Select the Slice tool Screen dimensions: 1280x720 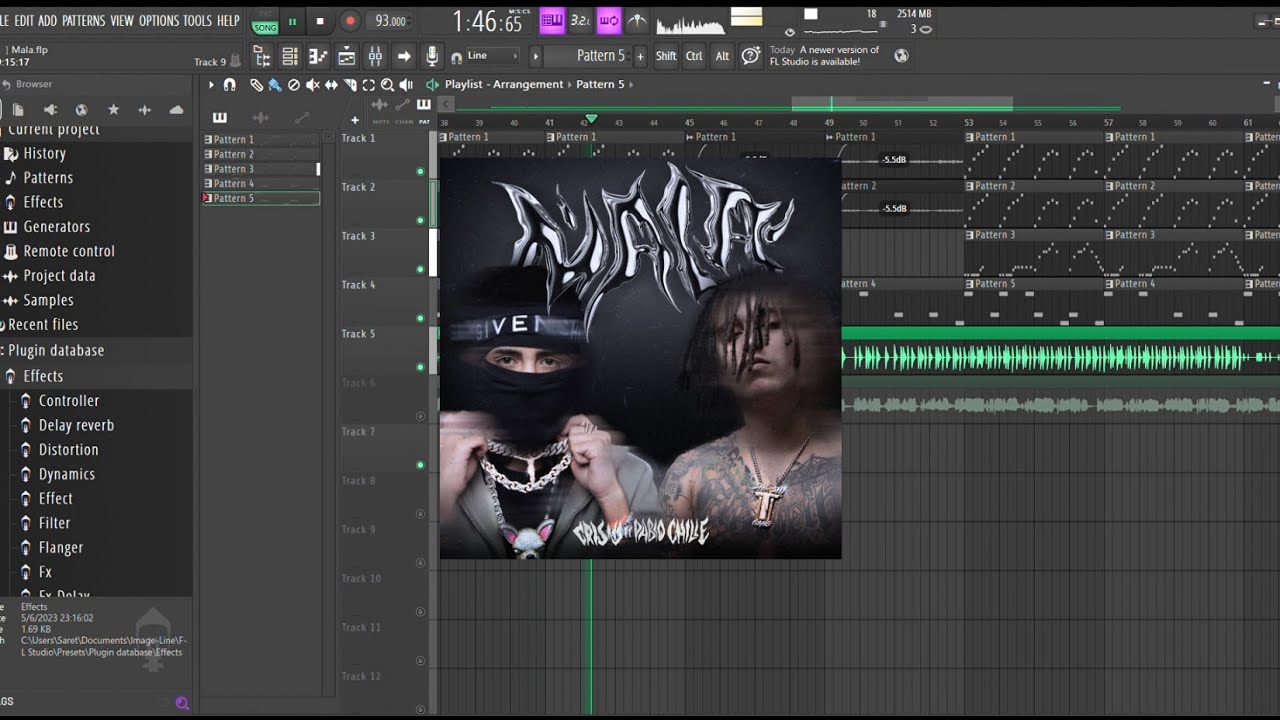pyautogui.click(x=350, y=85)
